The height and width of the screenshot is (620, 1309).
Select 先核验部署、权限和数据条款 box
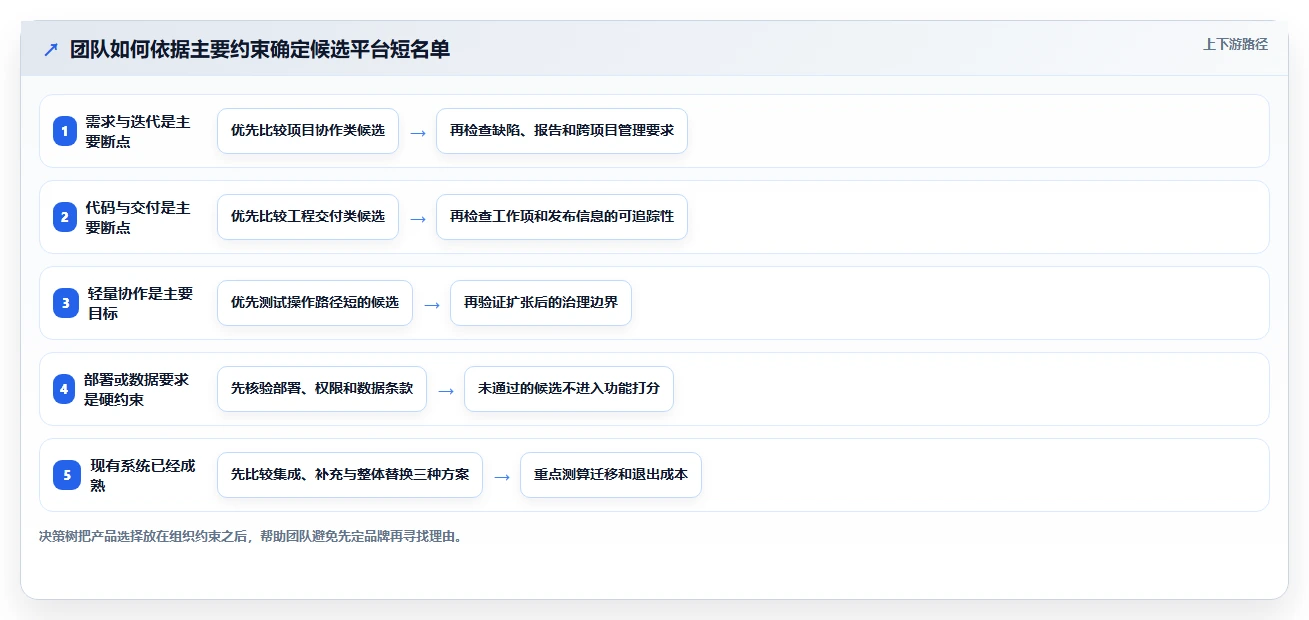tap(322, 389)
